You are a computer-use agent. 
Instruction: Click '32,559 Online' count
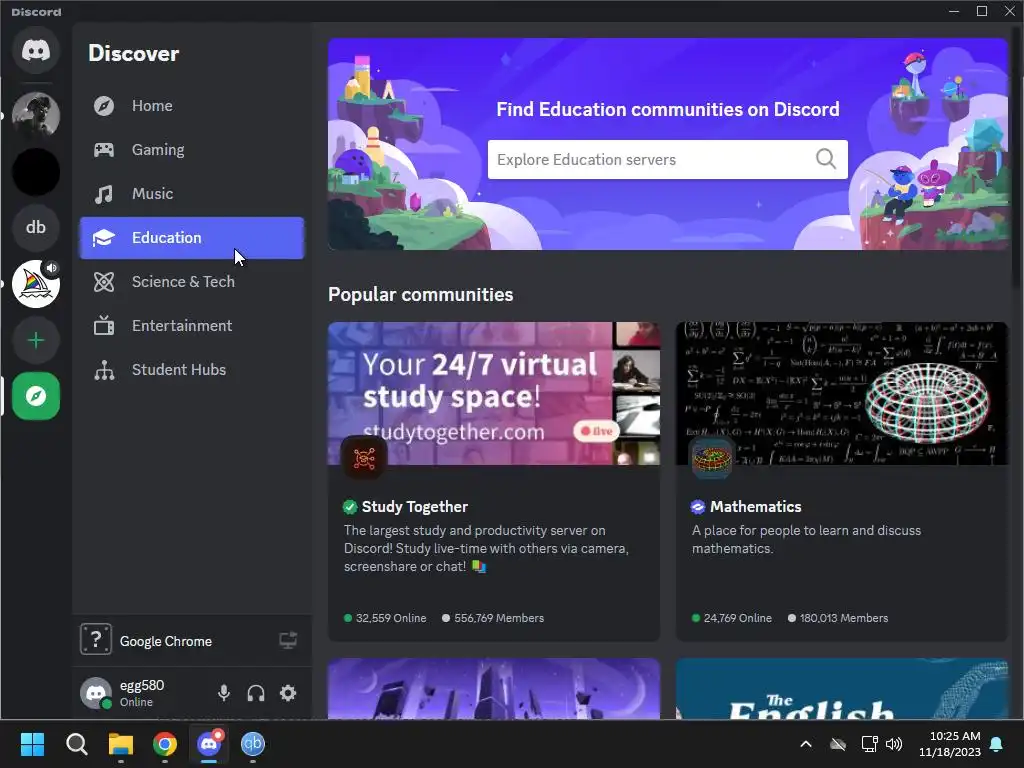tap(391, 618)
